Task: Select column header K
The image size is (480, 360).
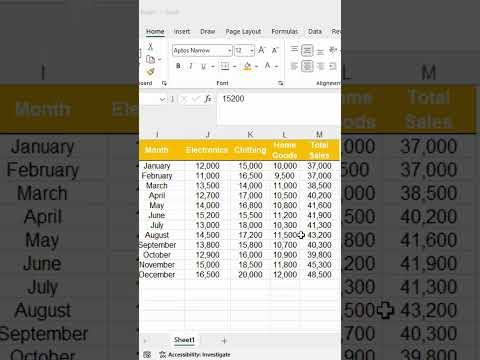Action: click(x=250, y=135)
